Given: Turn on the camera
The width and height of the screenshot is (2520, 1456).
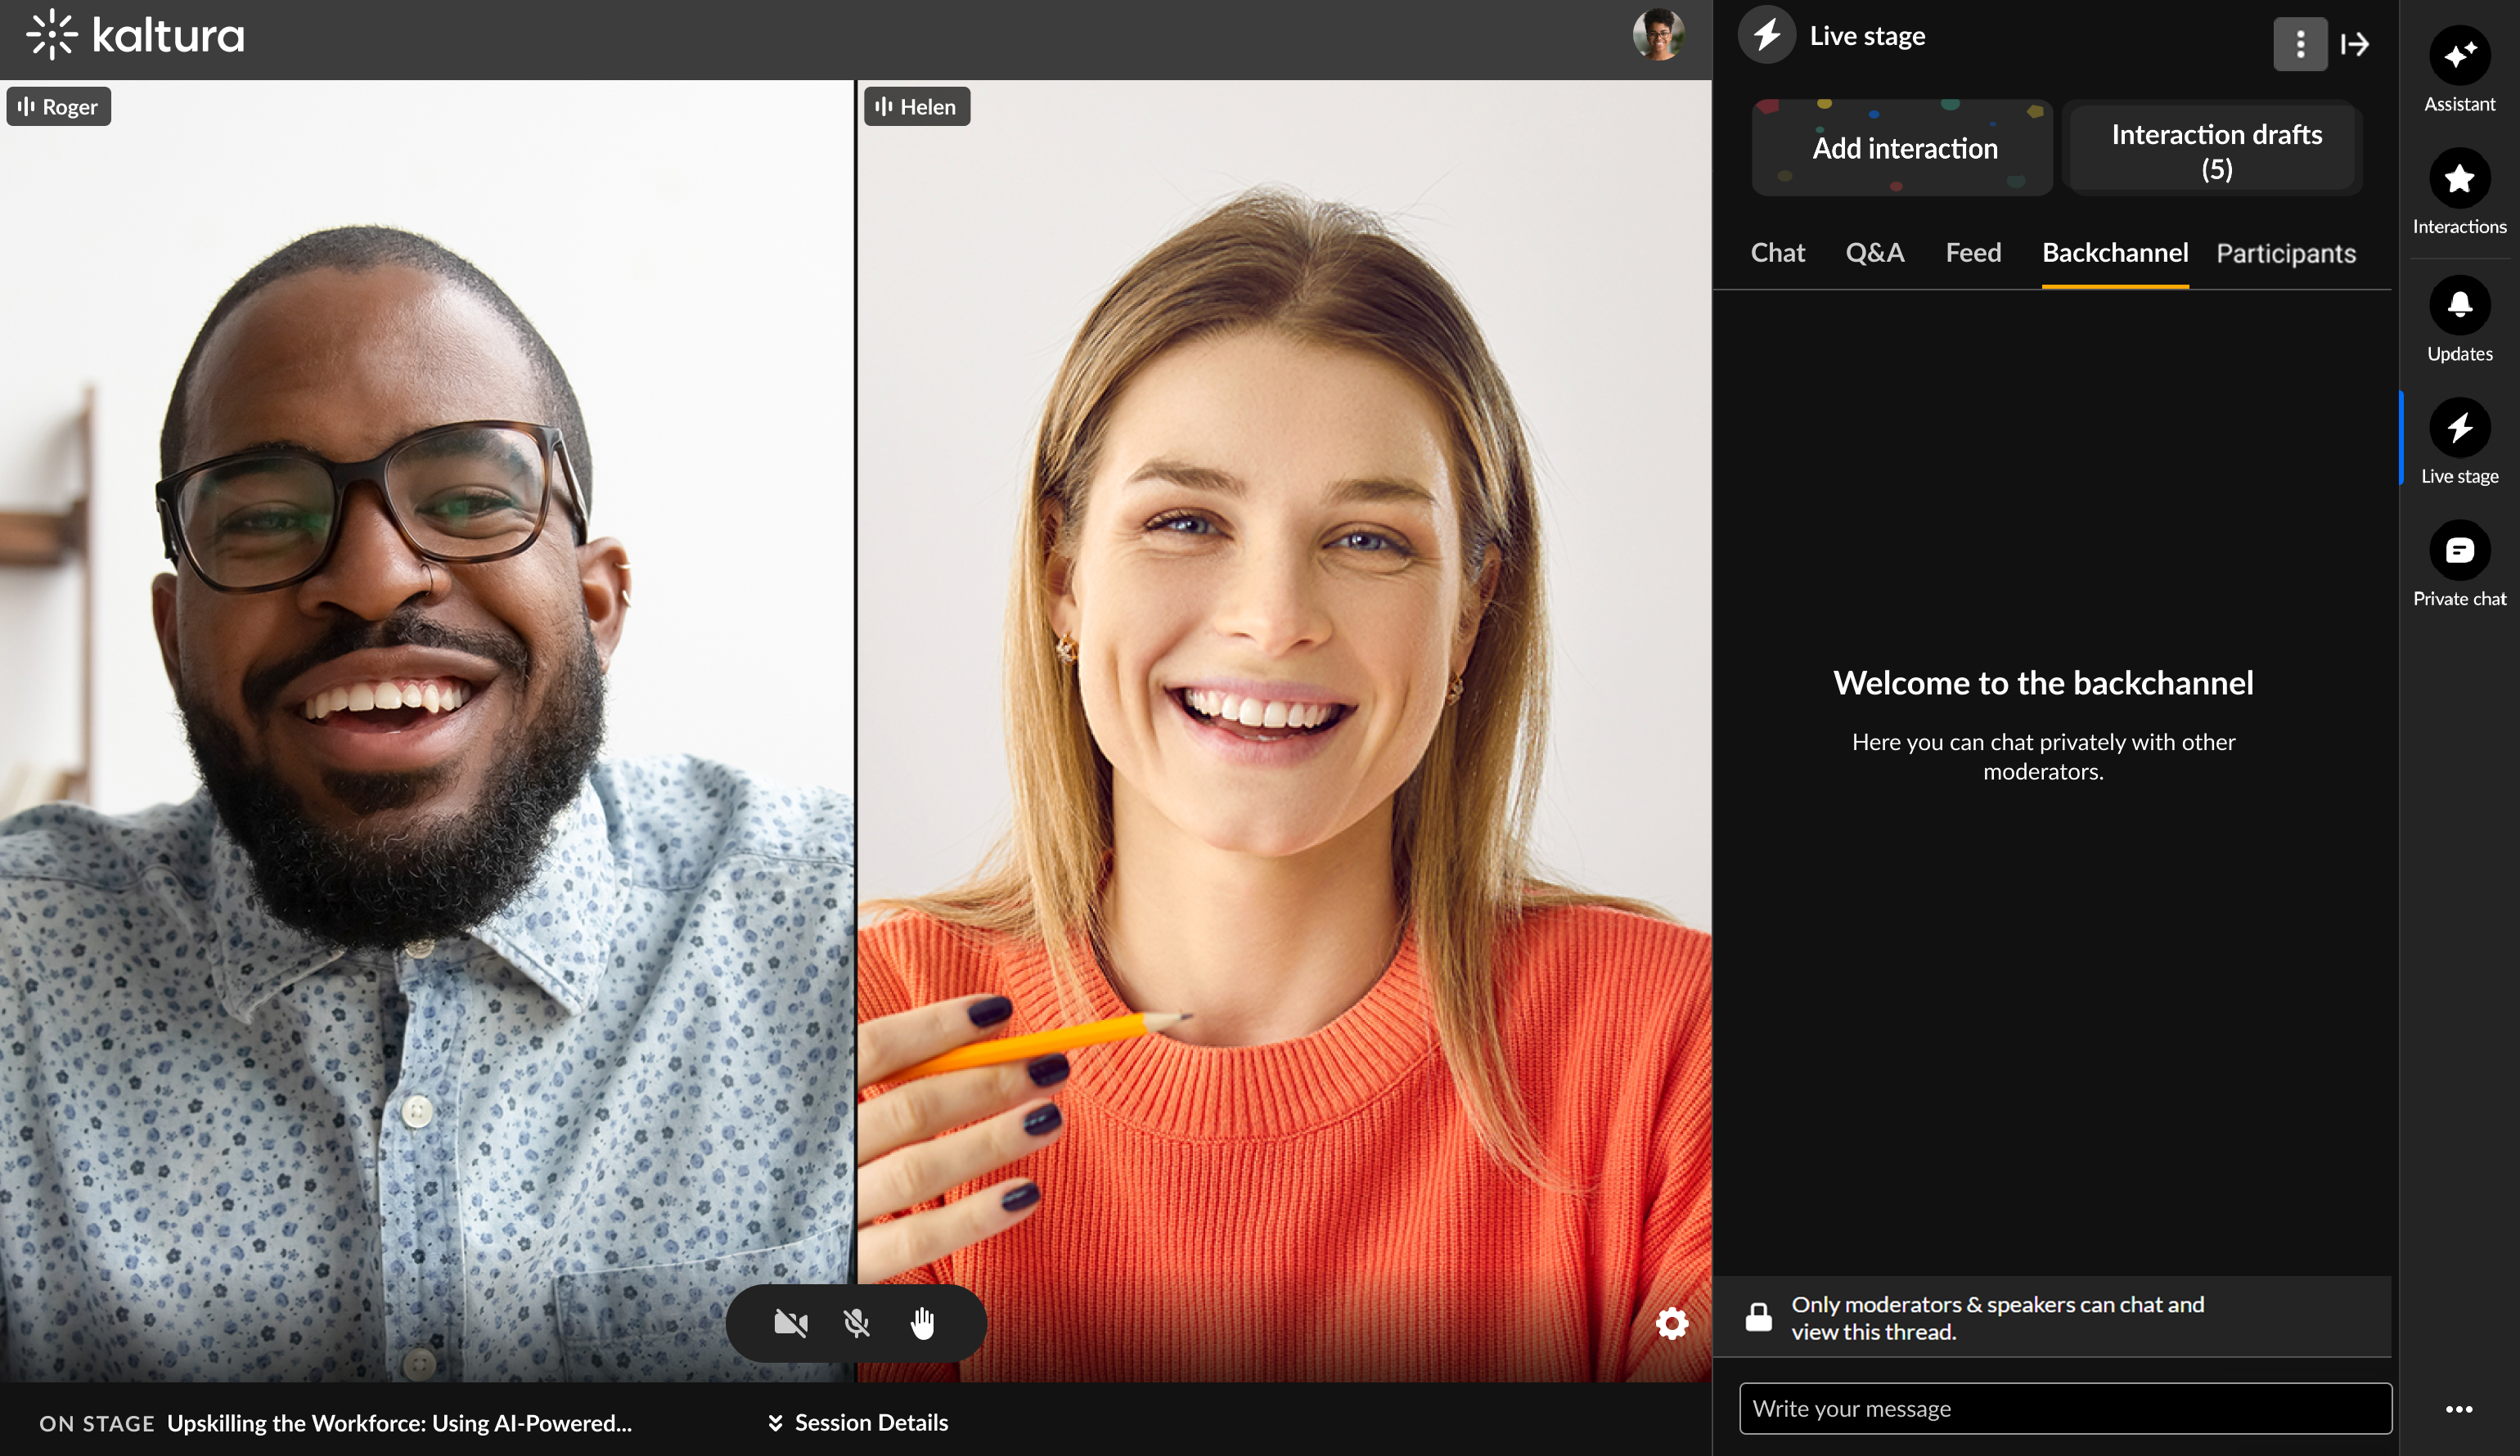Looking at the screenshot, I should [790, 1323].
